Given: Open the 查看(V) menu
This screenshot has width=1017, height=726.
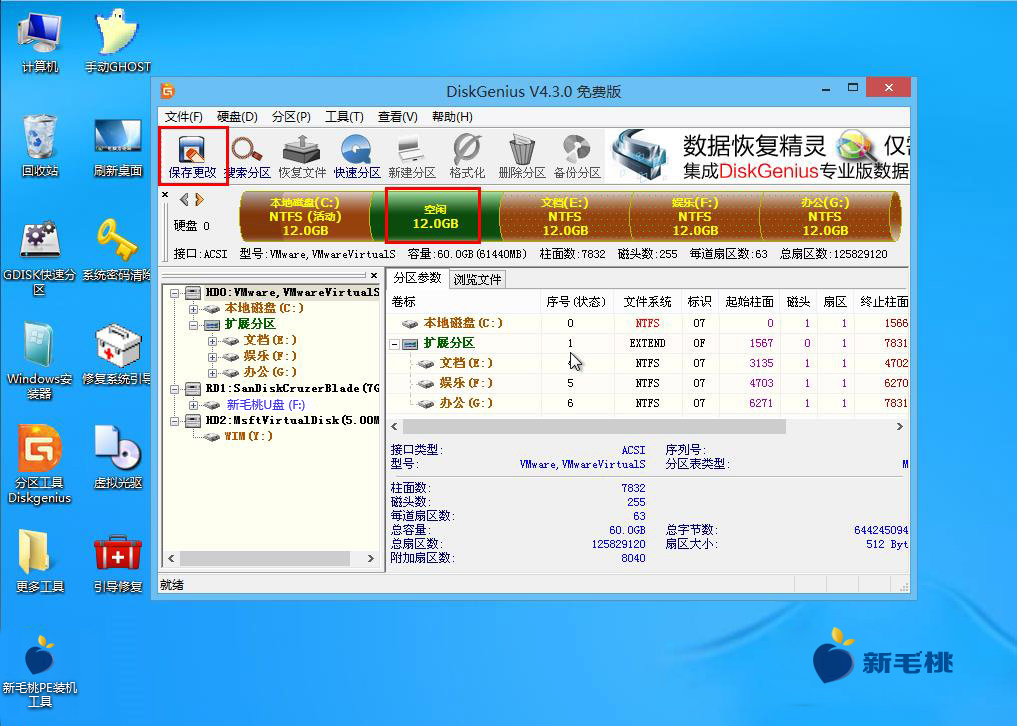Looking at the screenshot, I should coord(398,117).
